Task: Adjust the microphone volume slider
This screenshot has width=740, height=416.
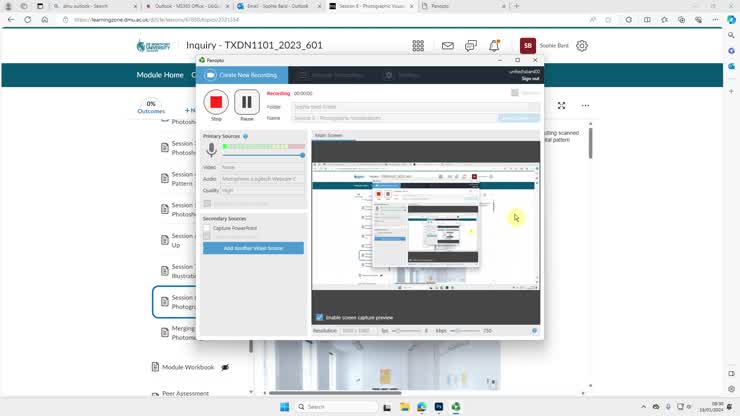Action: pos(302,155)
